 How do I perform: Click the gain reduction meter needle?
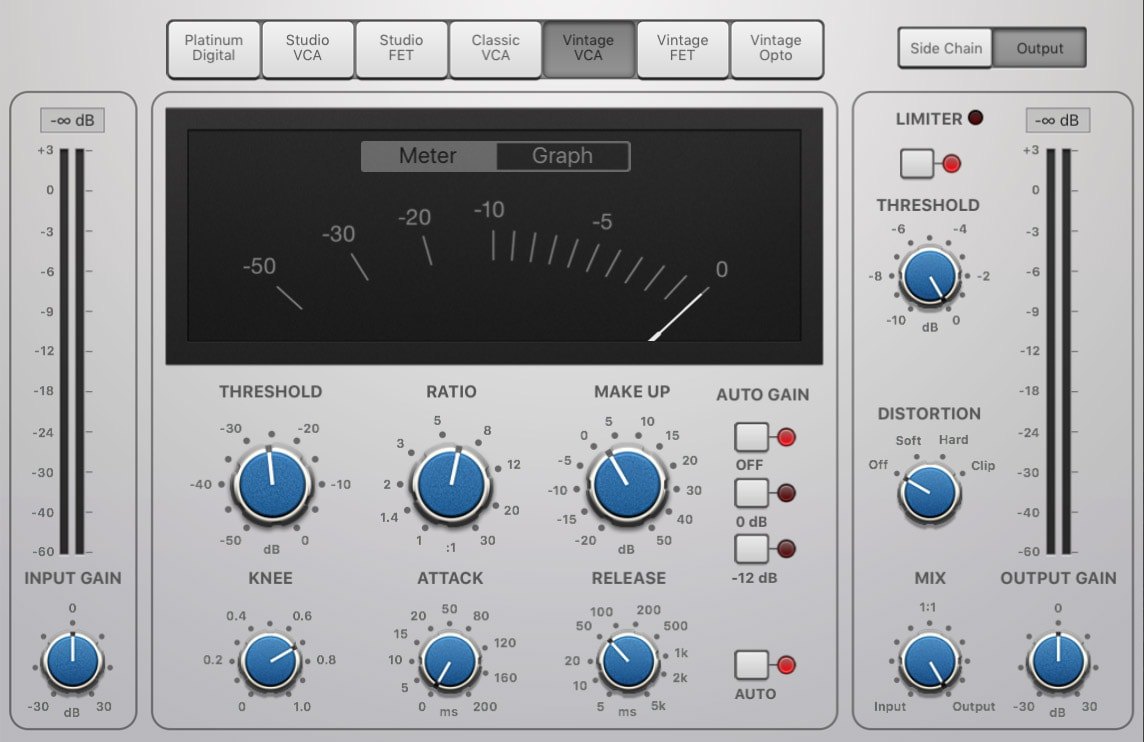point(679,314)
